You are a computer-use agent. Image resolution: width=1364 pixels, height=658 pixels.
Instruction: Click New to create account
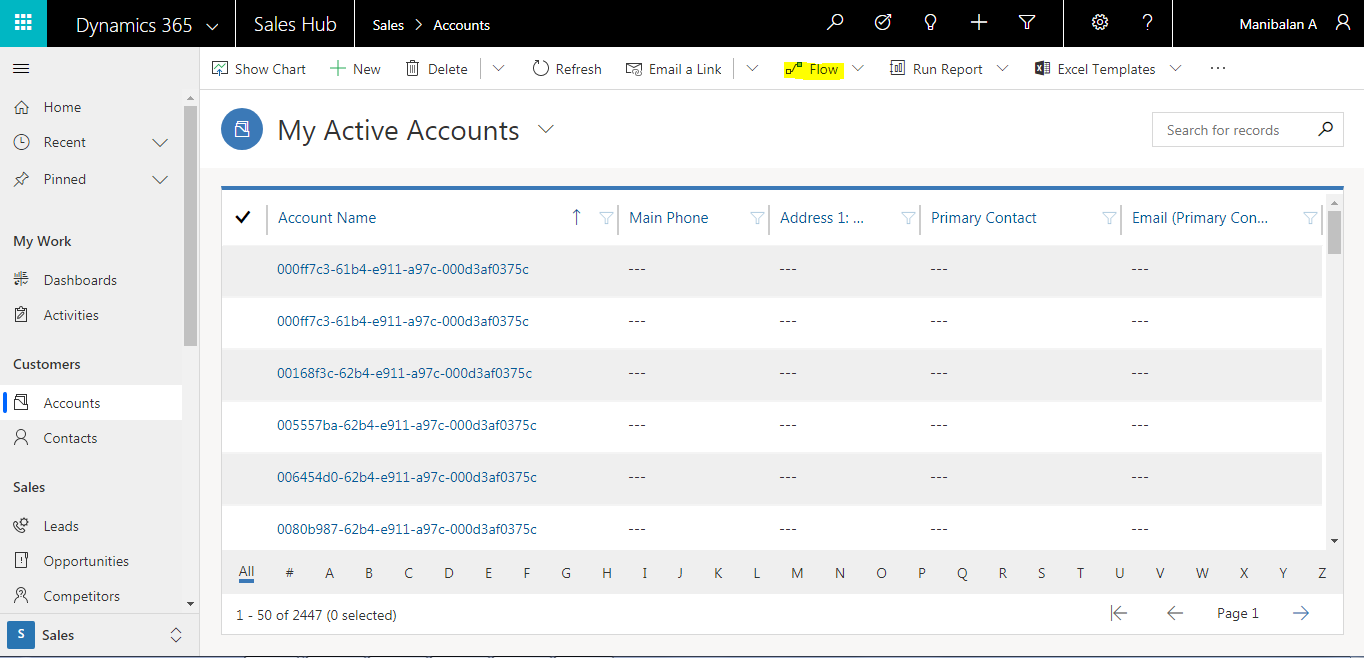[x=355, y=69]
